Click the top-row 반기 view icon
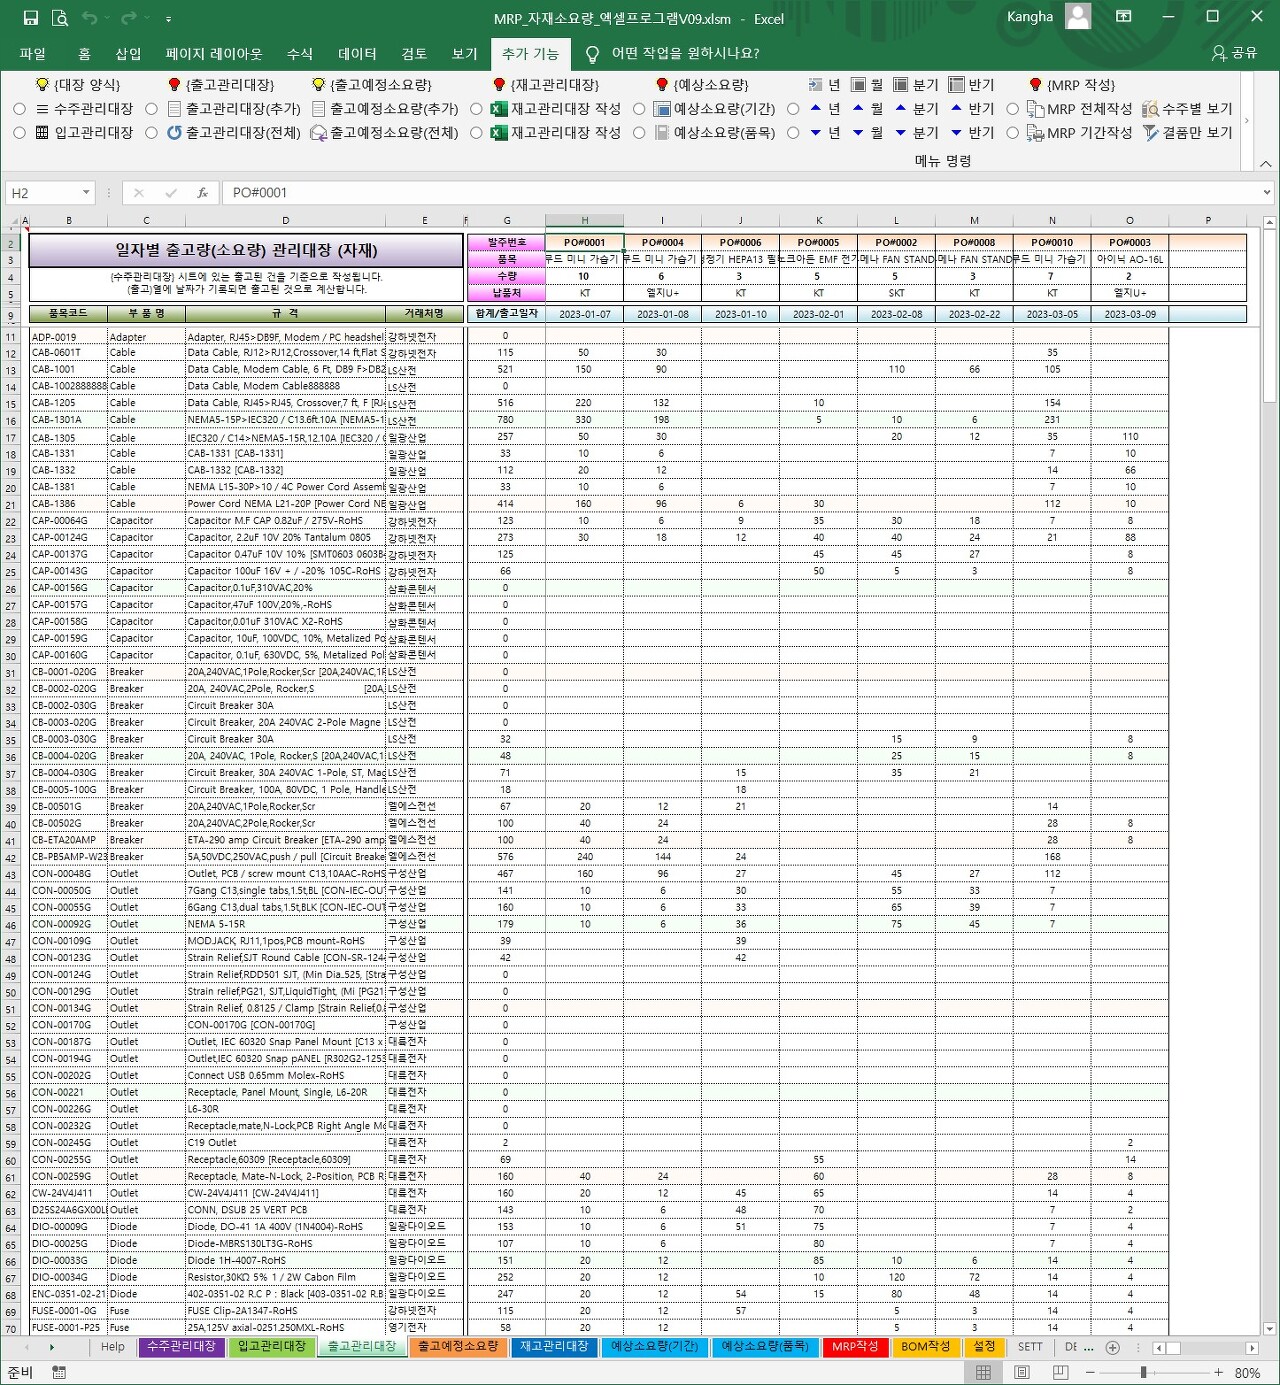 956,85
